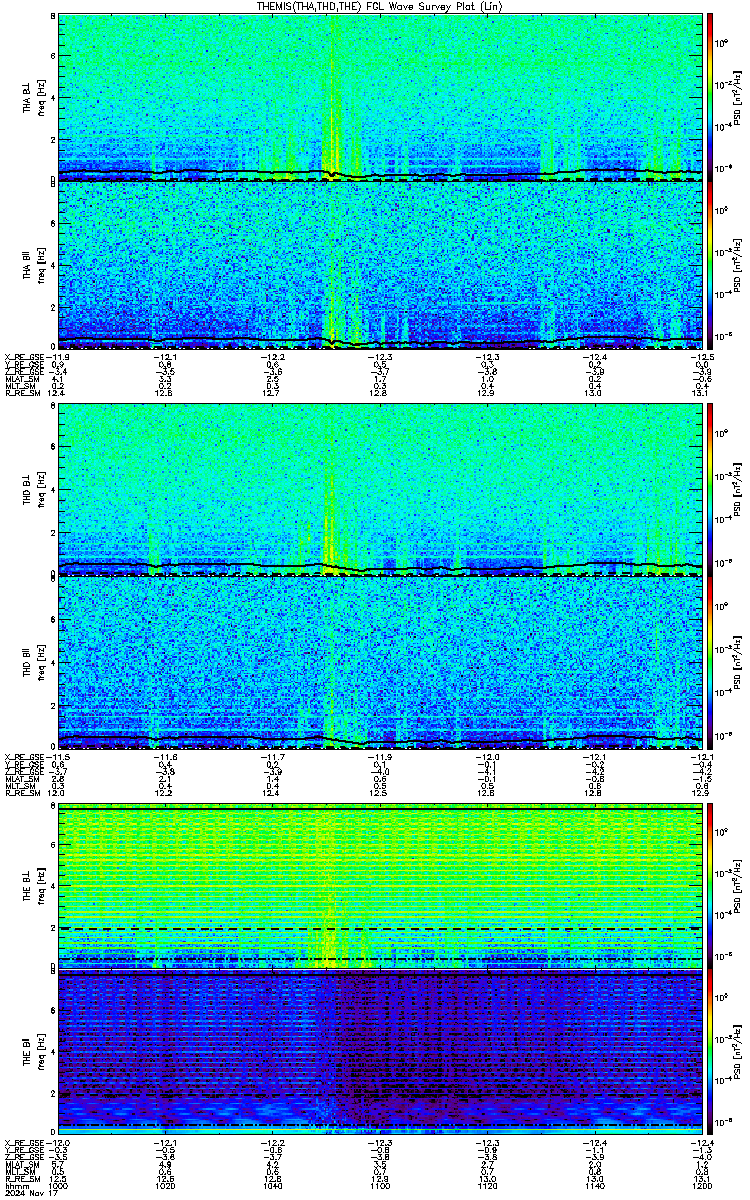This screenshot has height=1200, width=750.
Task: Click the THA Bll color bar
Action: (710, 264)
